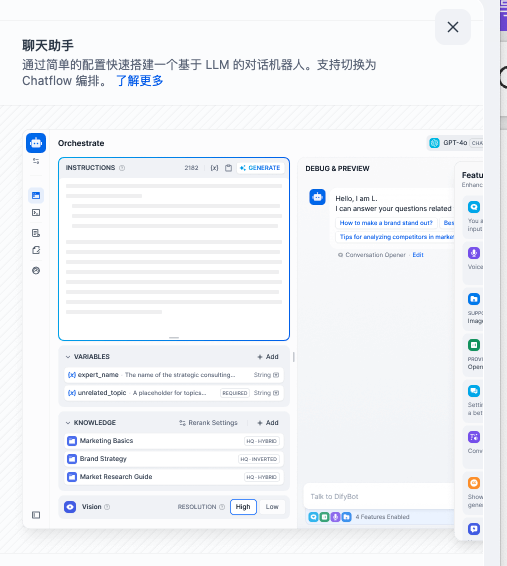Viewport: 507px width, 566px height.
Task: Click the orange Show feature icon
Action: [x=474, y=483]
